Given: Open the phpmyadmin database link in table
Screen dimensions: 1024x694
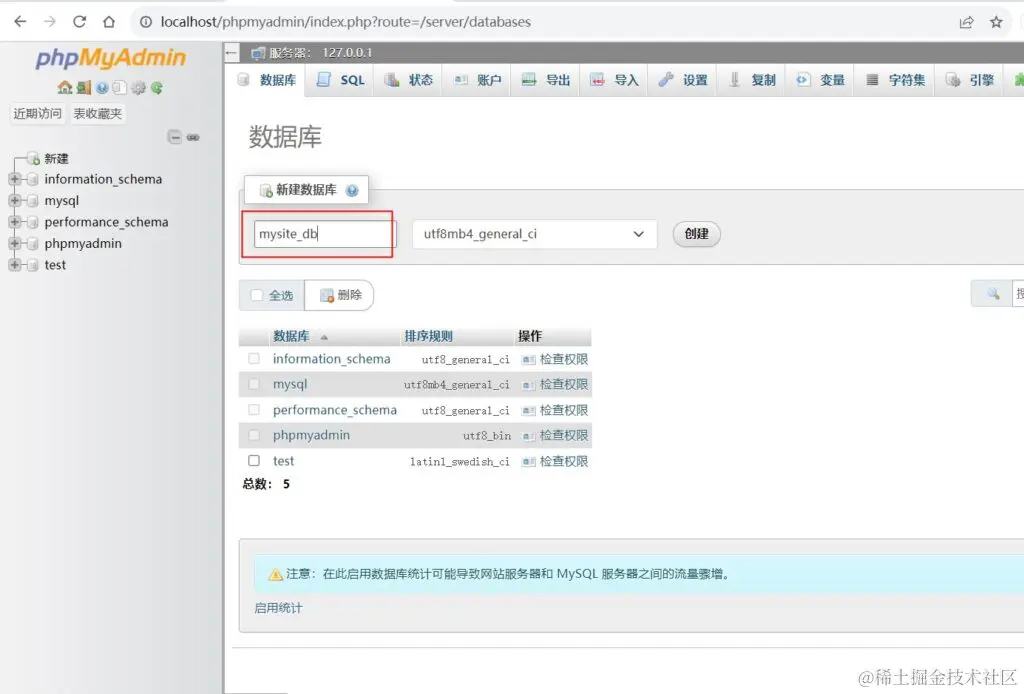Looking at the screenshot, I should [312, 435].
